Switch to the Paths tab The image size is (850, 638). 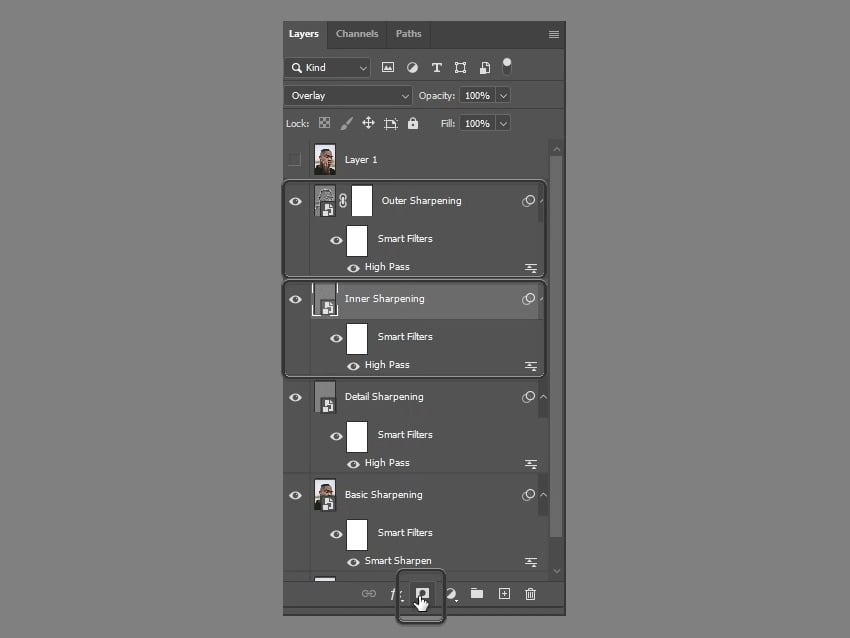coord(408,34)
